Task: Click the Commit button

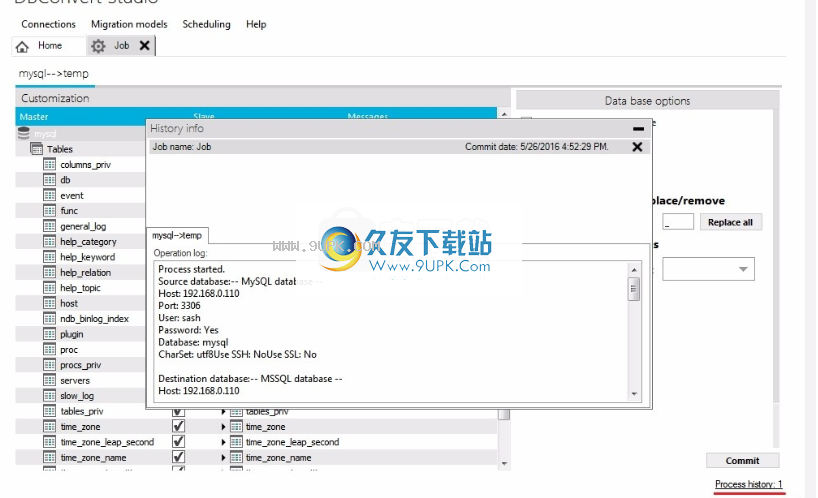Action: coord(742,460)
